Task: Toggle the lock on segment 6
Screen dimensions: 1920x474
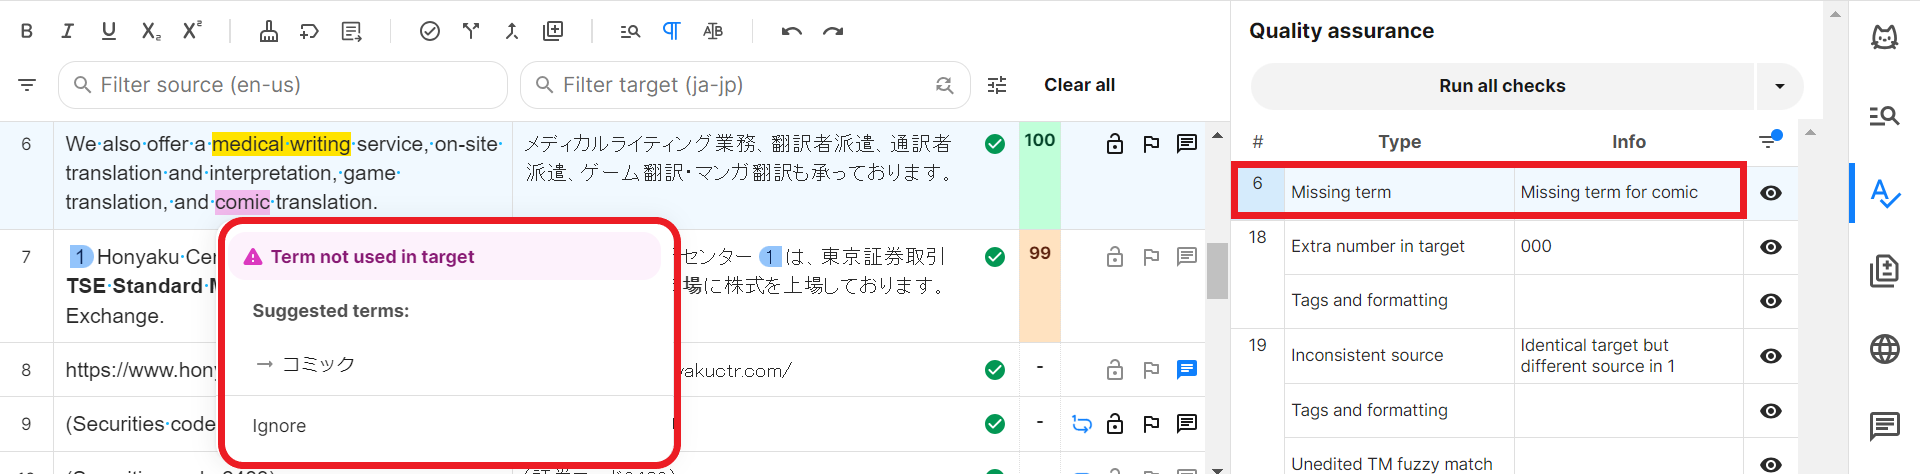Action: click(1115, 144)
